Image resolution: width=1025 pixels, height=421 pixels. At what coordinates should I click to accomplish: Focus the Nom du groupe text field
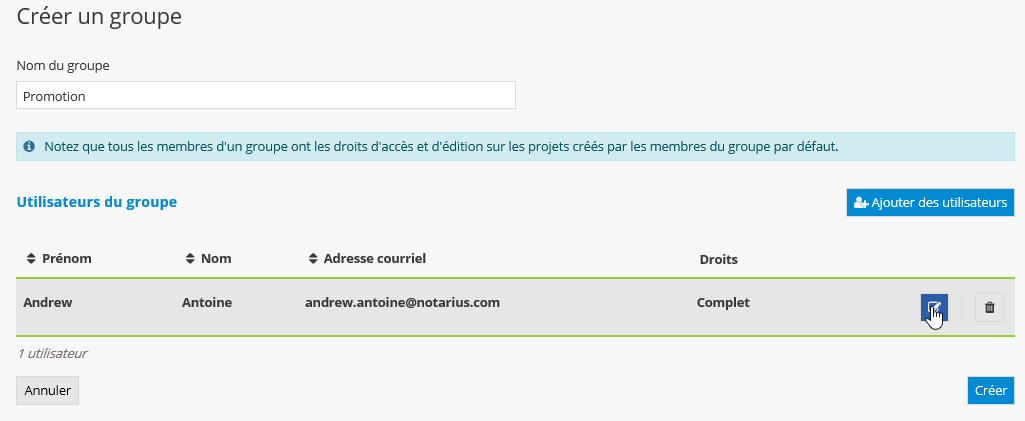[x=266, y=96]
